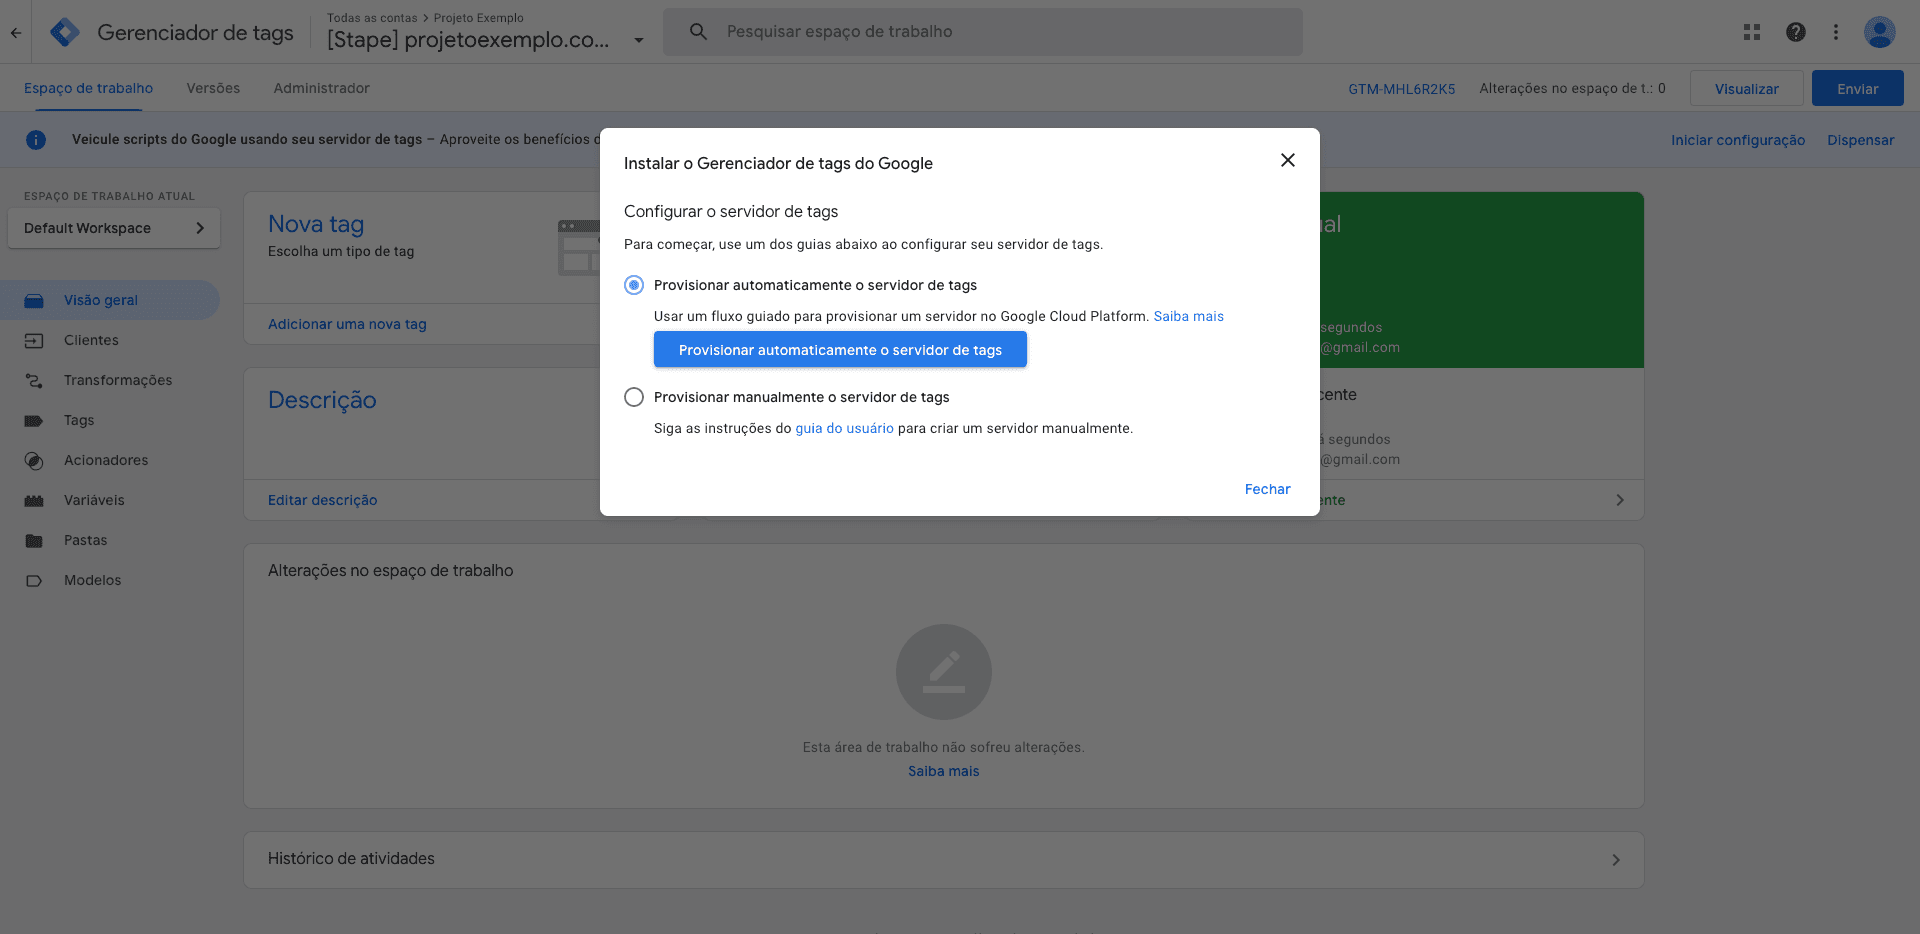This screenshot has height=934, width=1920.
Task: Click Adicionar uma nova tag link
Action: (x=347, y=324)
